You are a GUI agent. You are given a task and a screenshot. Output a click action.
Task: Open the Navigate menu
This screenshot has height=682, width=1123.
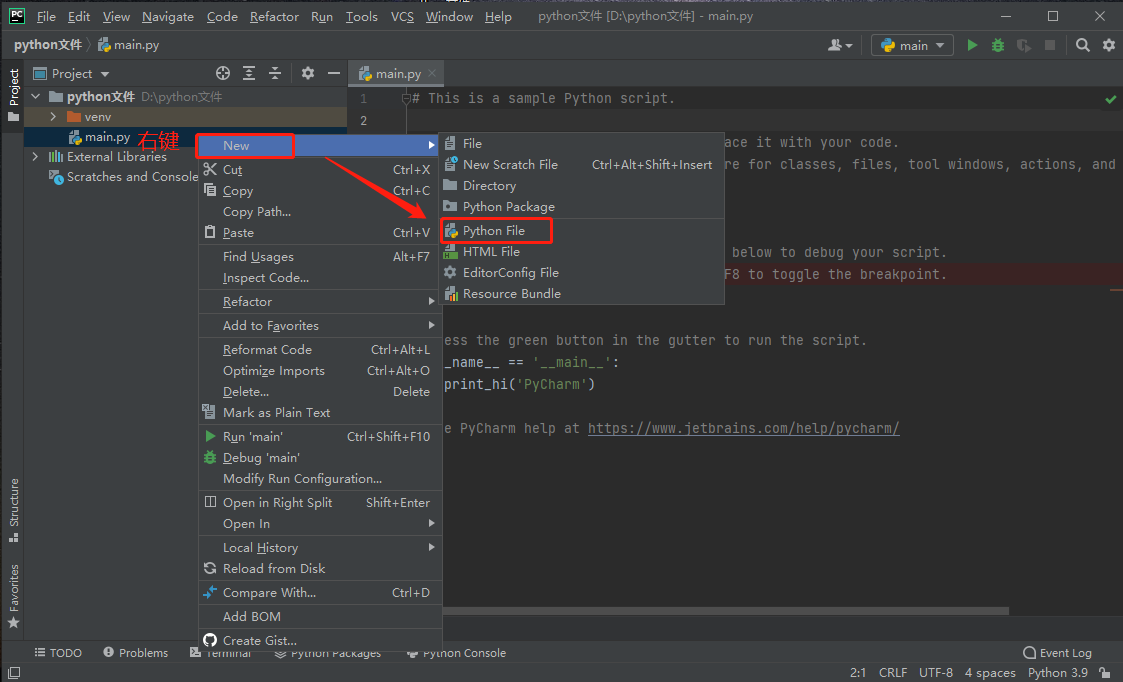[x=168, y=16]
